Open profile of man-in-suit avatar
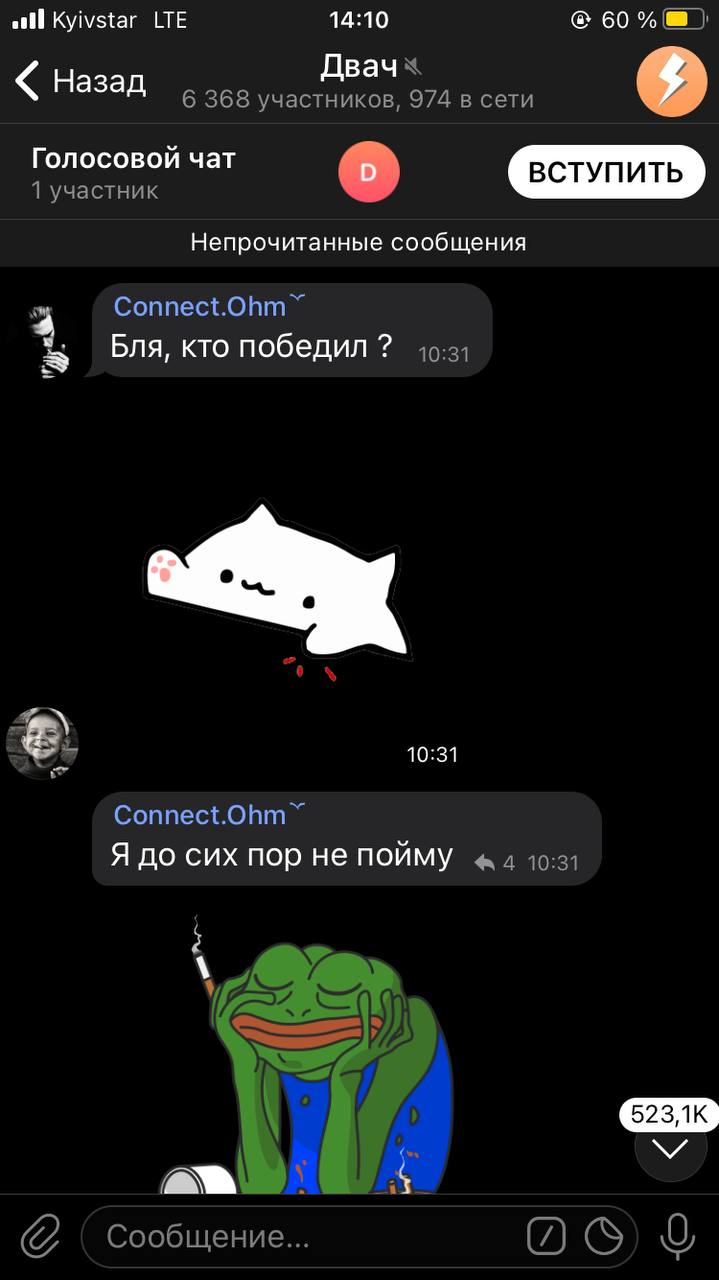 tap(43, 341)
